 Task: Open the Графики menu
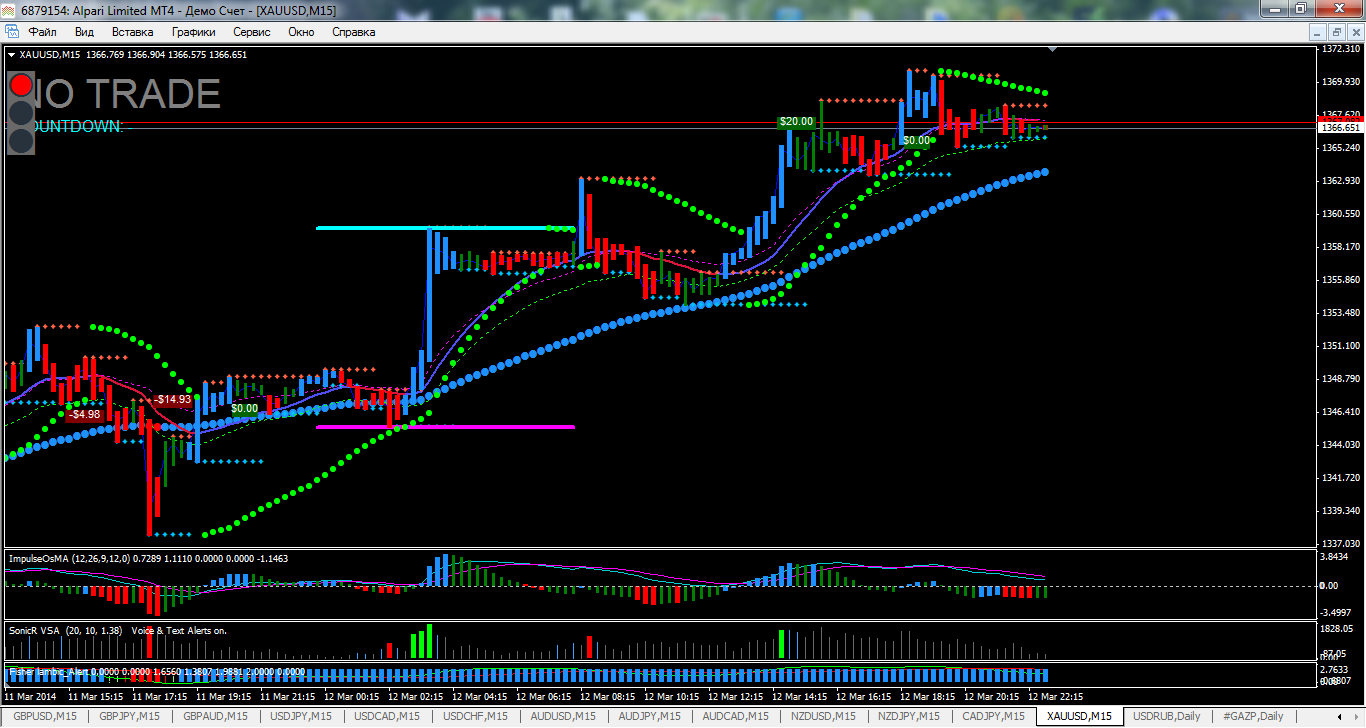pos(193,32)
